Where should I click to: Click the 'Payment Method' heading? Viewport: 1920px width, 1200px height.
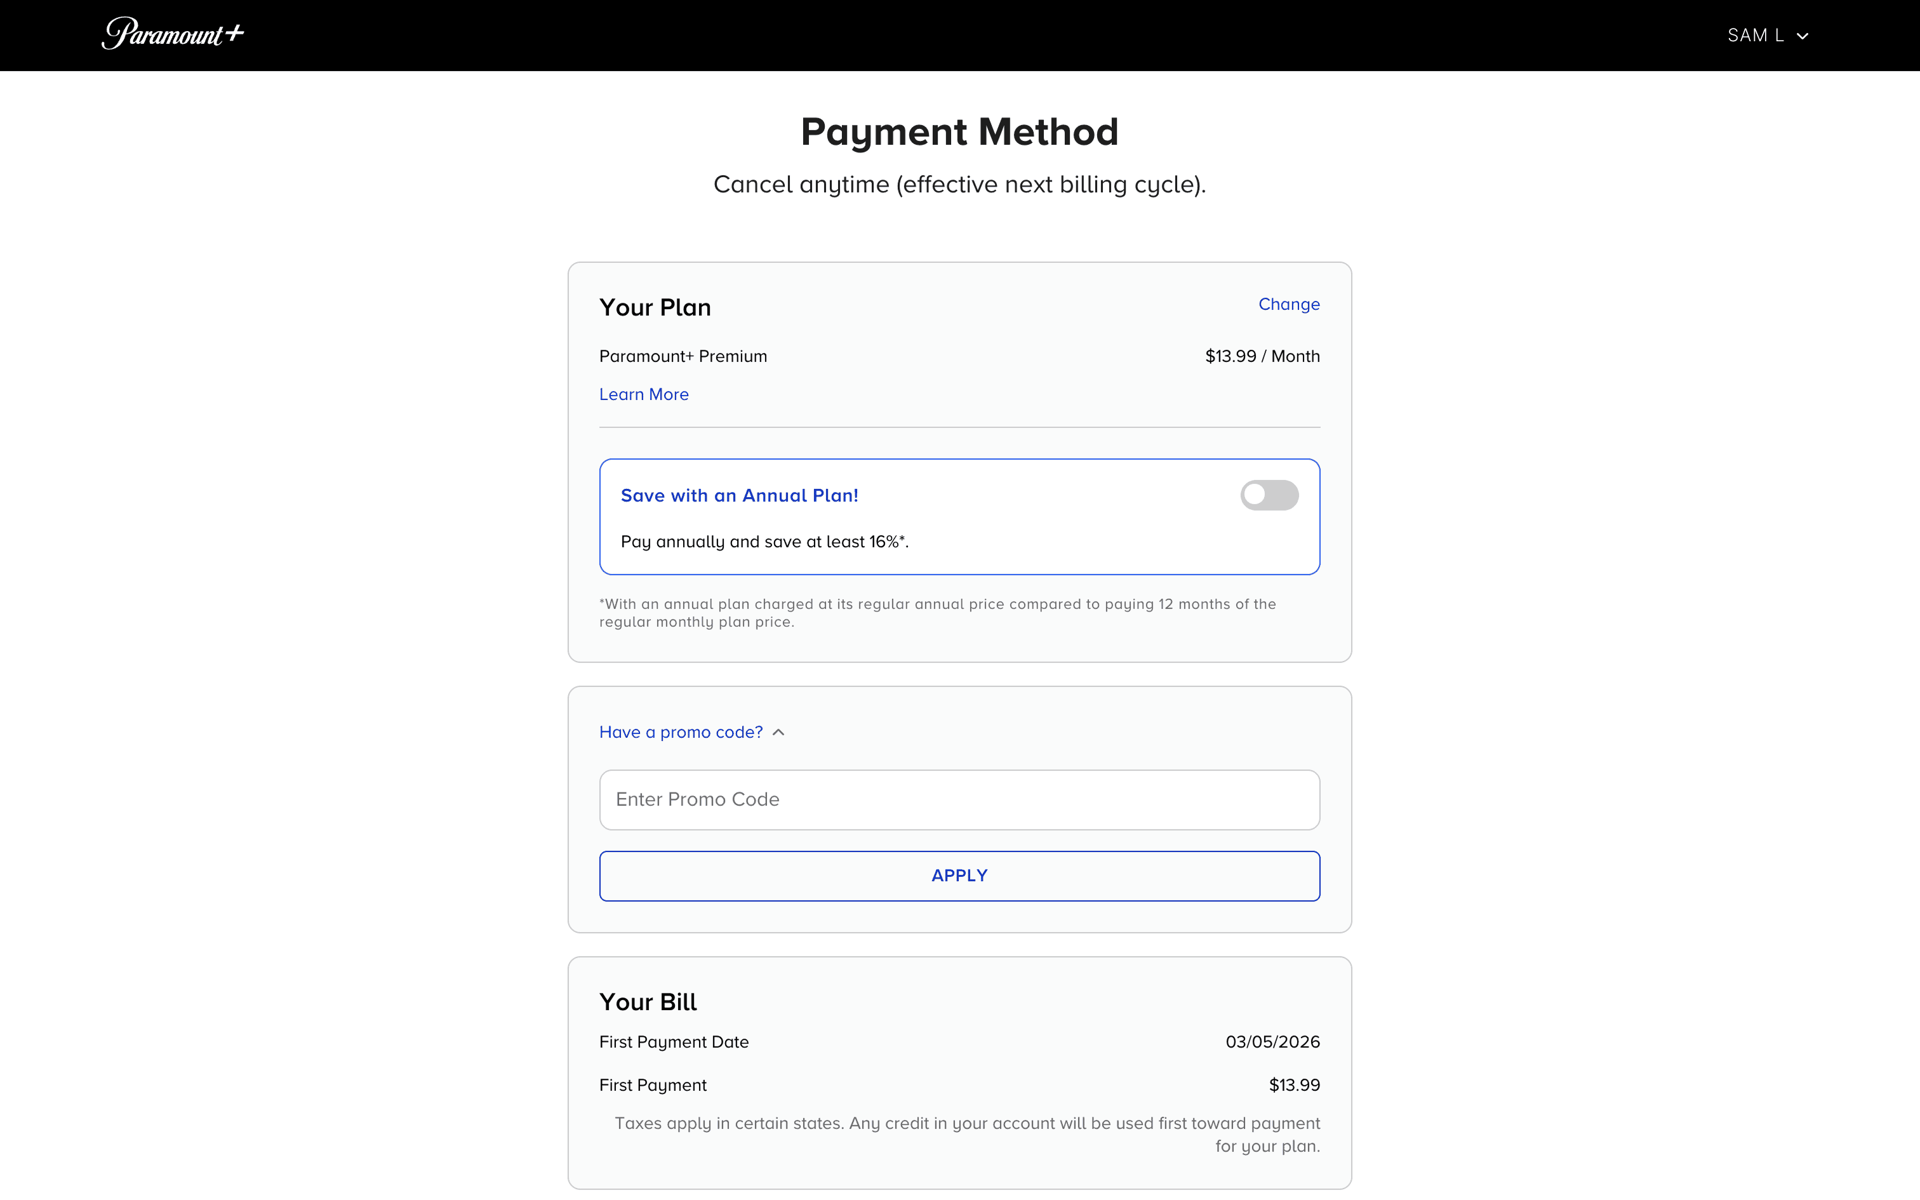tap(959, 132)
